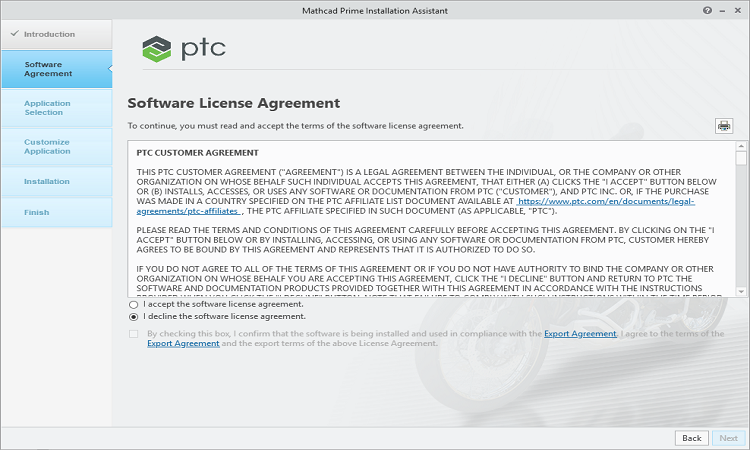Click the PTC logo
The image size is (750, 450).
click(x=184, y=48)
